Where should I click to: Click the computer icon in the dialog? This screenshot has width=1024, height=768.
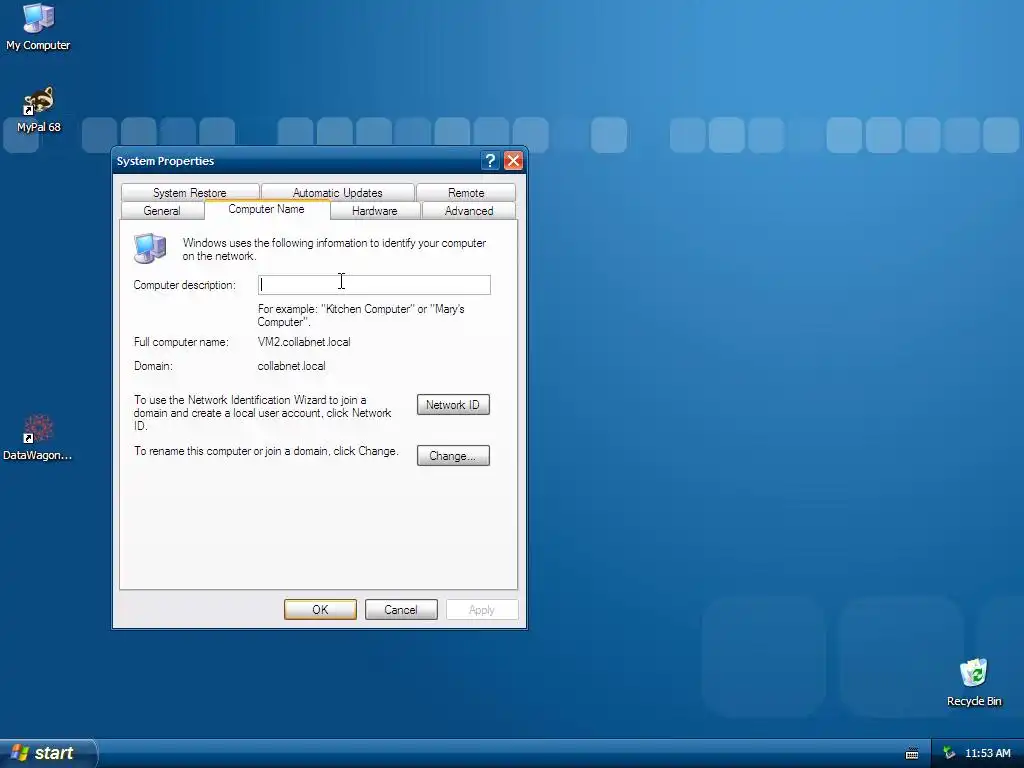150,248
